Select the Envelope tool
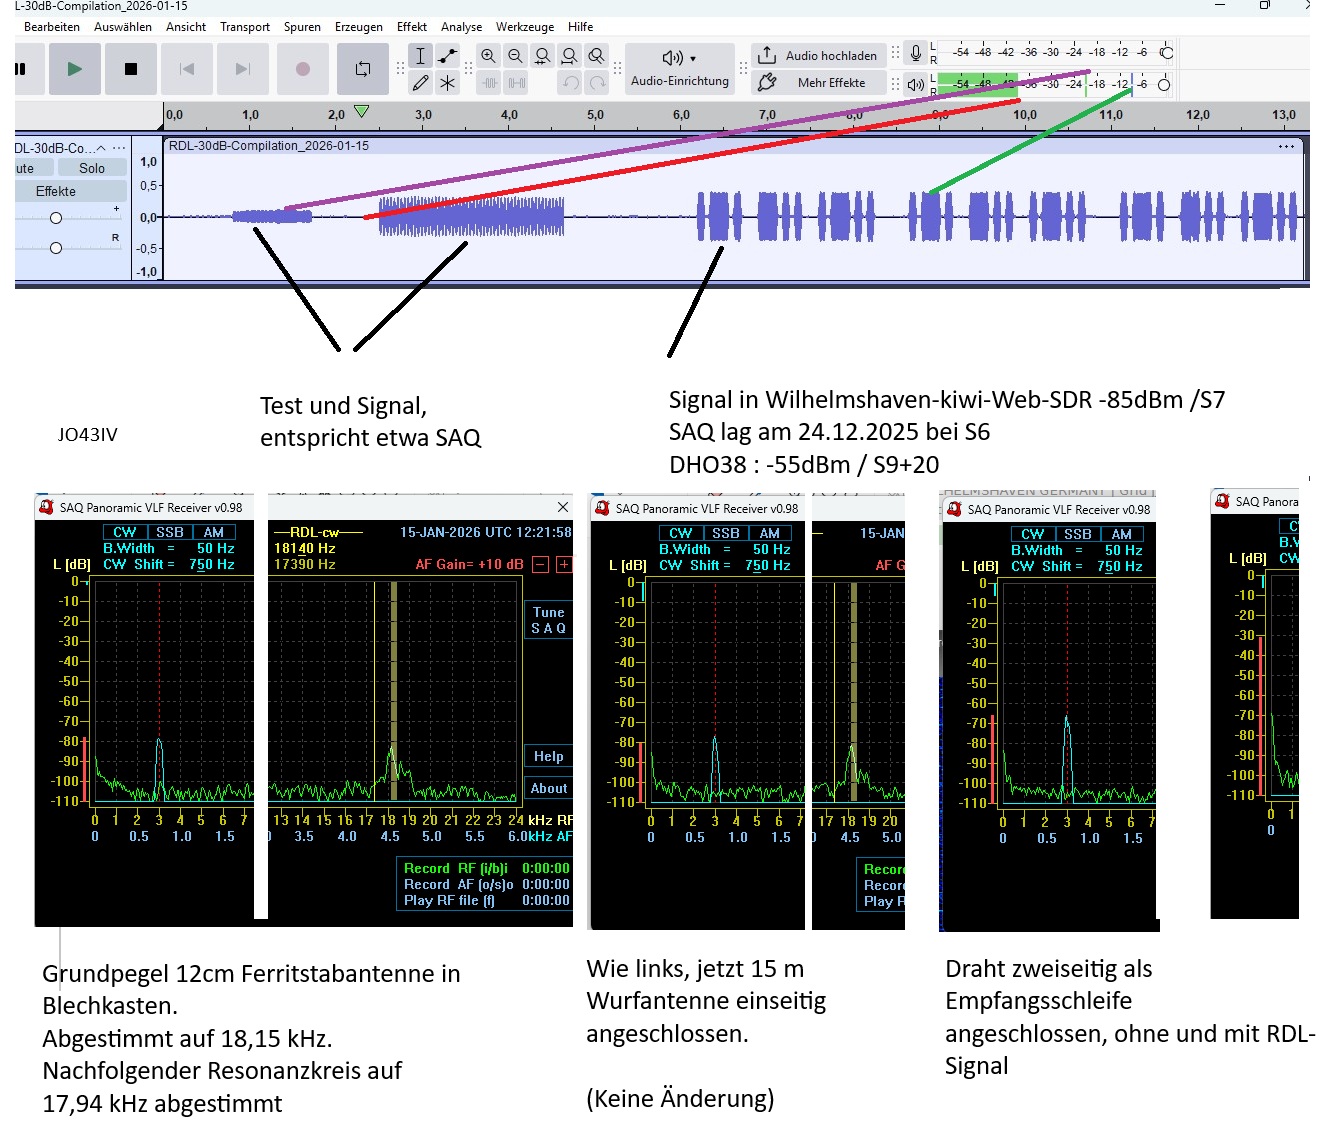Image resolution: width=1326 pixels, height=1140 pixels. tap(448, 56)
